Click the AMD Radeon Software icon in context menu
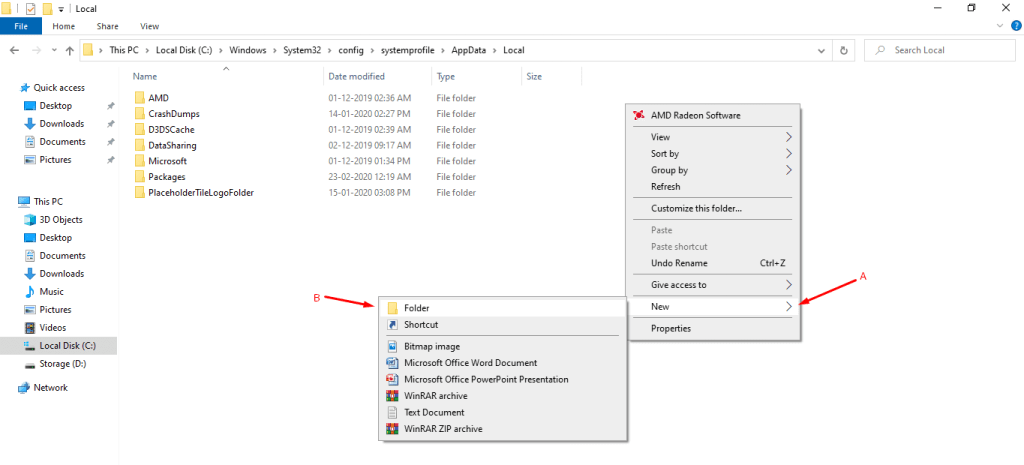Screen dimensions: 1024x465 pyautogui.click(x=638, y=115)
